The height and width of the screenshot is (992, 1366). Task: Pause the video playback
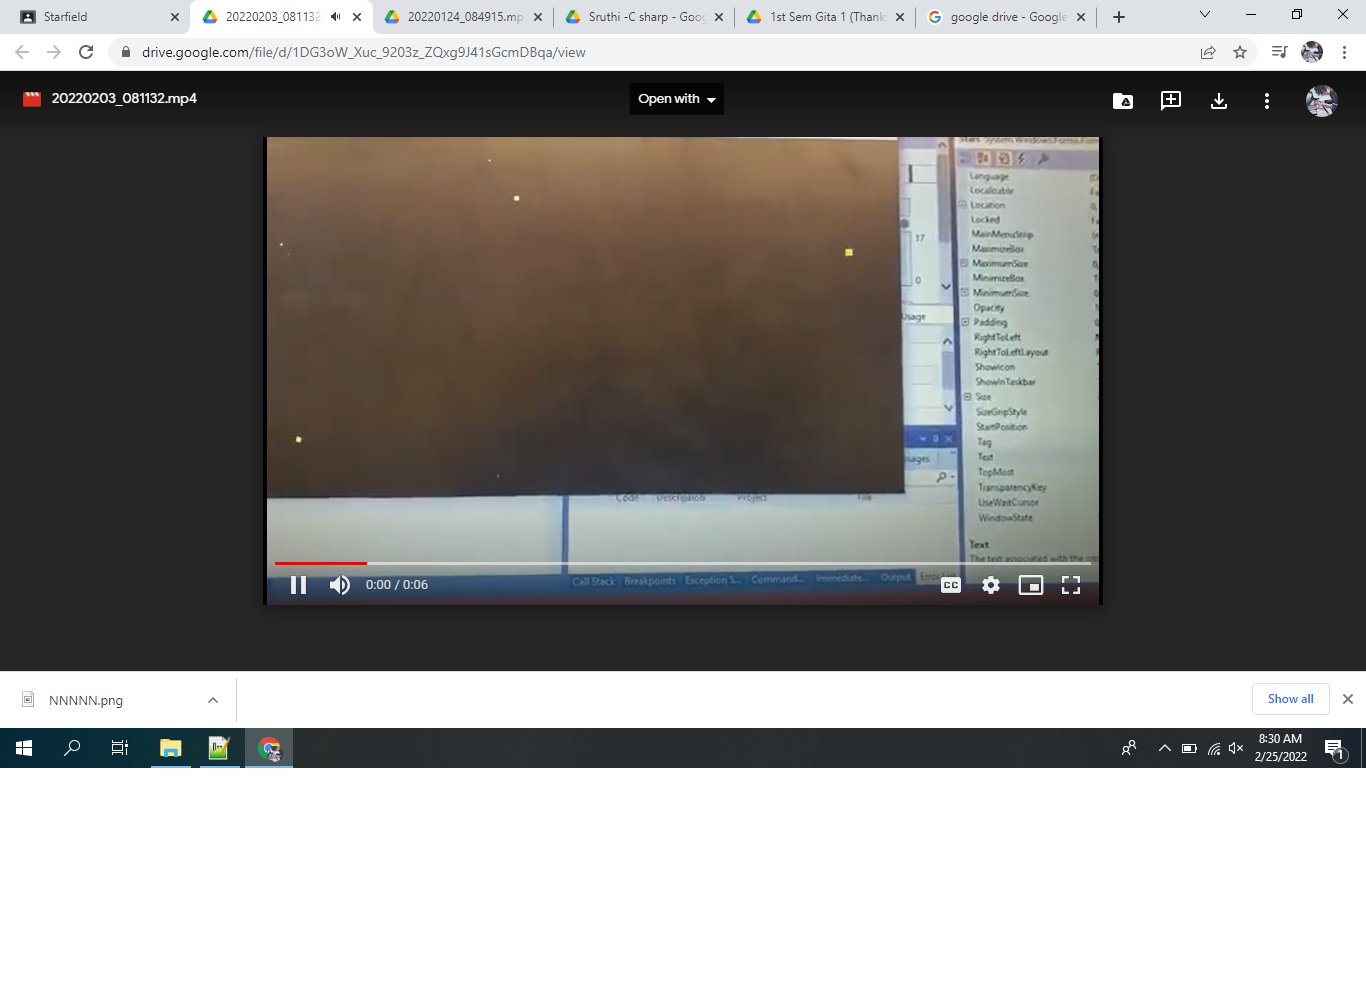298,585
